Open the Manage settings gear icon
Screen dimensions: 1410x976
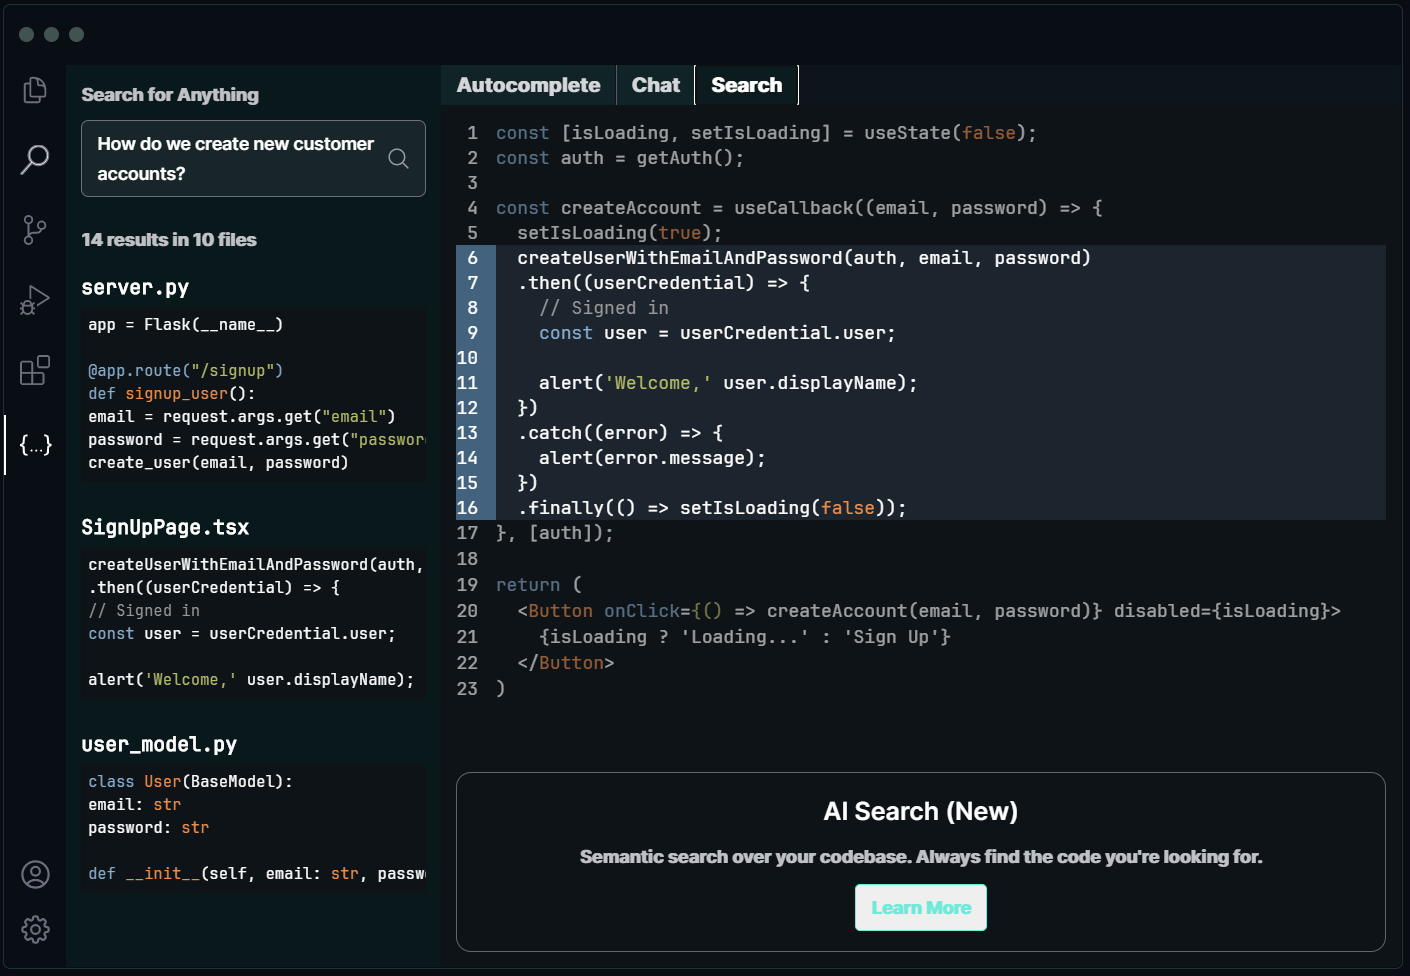(x=35, y=929)
